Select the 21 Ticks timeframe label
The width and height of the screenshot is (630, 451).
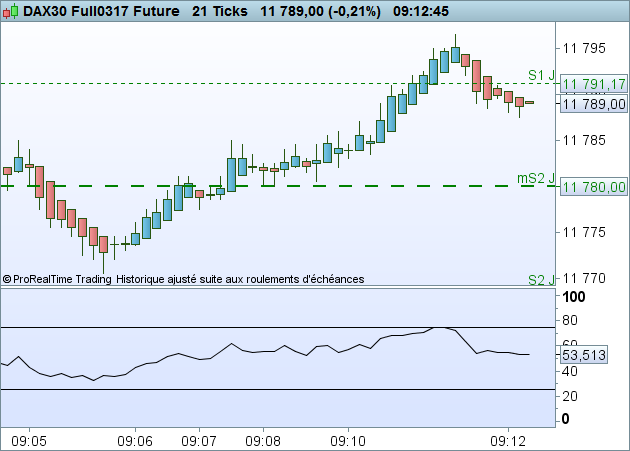(x=220, y=11)
